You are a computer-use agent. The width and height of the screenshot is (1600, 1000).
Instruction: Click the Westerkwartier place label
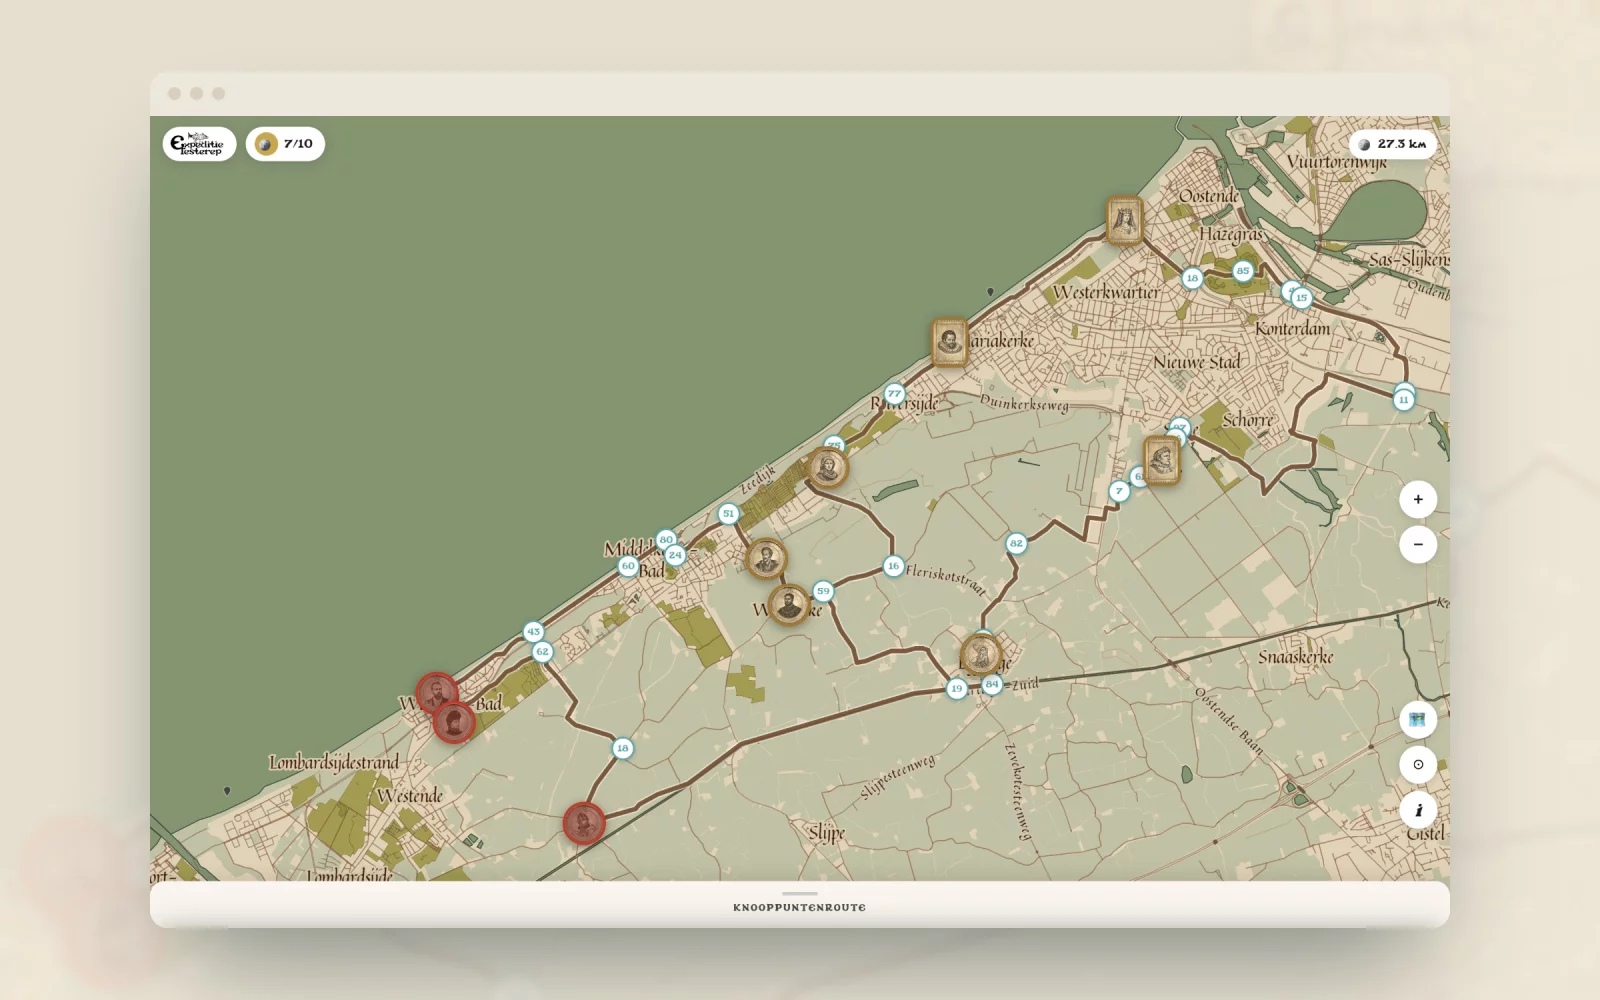coord(1106,293)
